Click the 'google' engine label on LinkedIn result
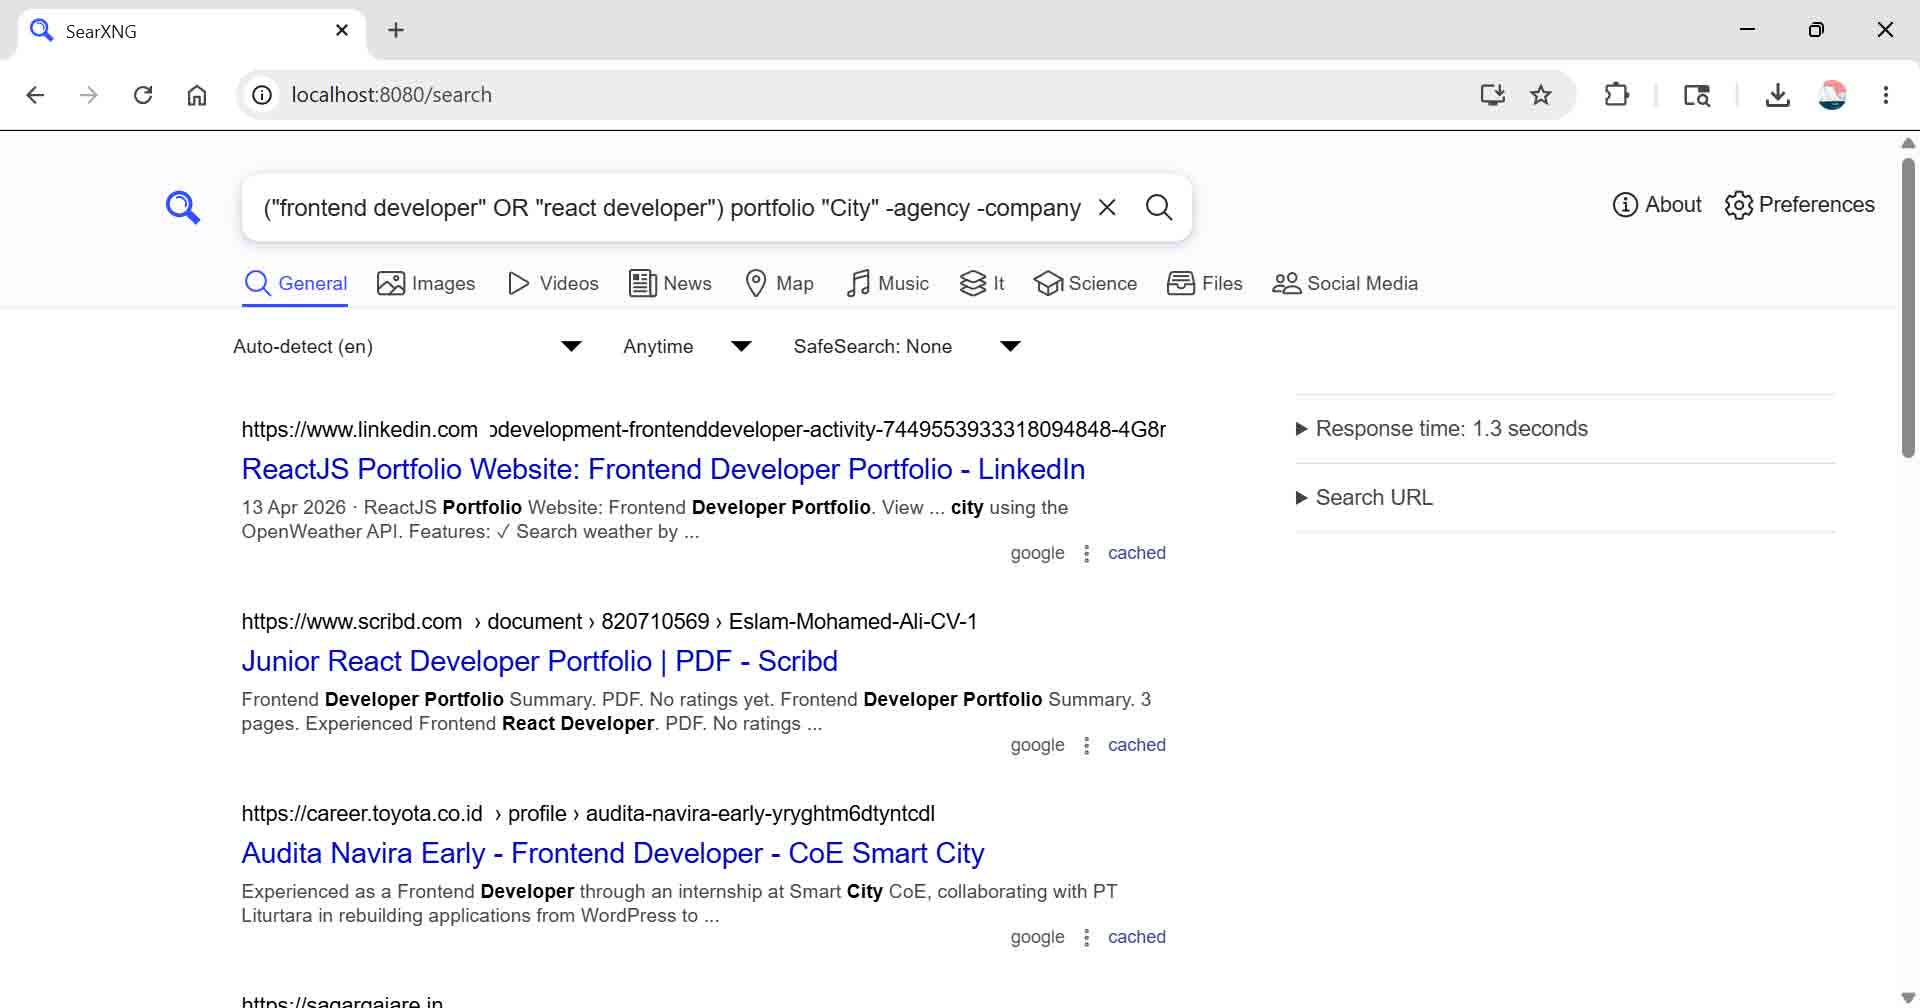 1037,553
